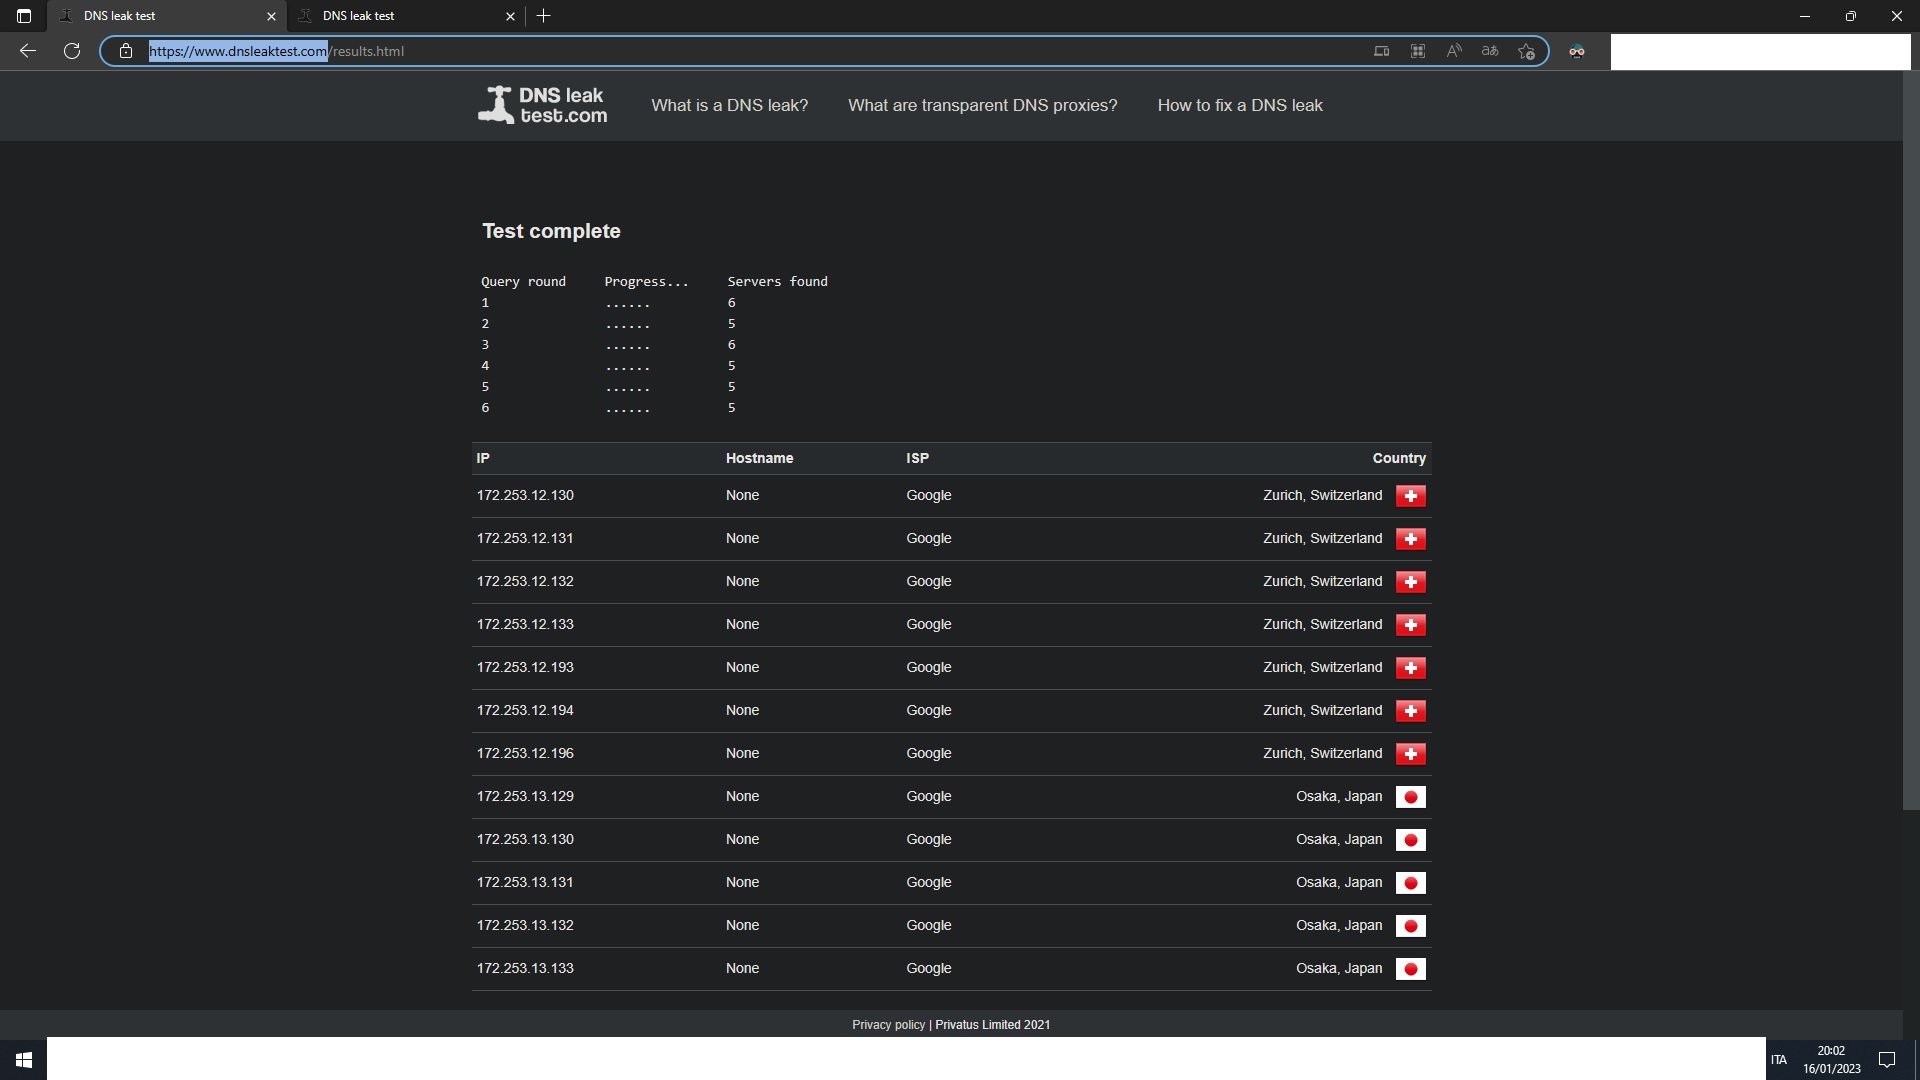Start Read aloud for this page
Screen dimensions: 1920x1080
(x=1454, y=51)
